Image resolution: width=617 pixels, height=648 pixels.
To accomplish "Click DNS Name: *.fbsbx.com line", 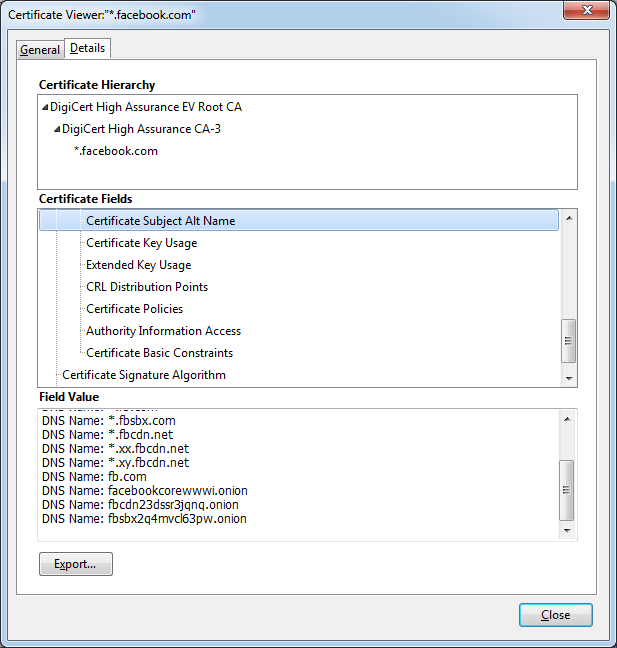I will (x=109, y=421).
